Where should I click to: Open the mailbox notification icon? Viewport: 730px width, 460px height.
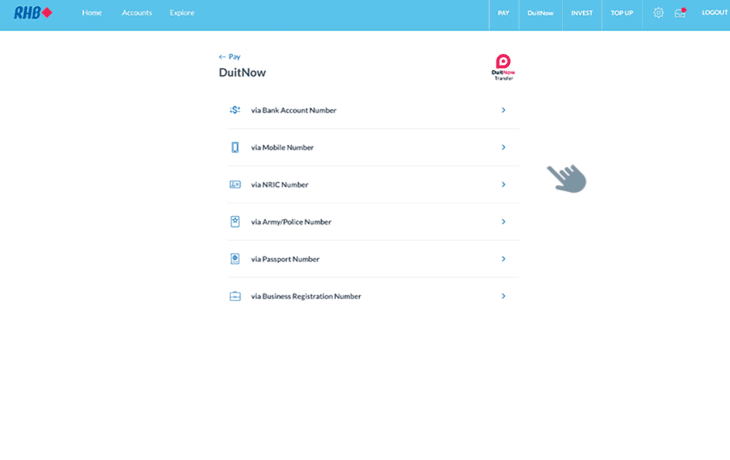(x=680, y=13)
